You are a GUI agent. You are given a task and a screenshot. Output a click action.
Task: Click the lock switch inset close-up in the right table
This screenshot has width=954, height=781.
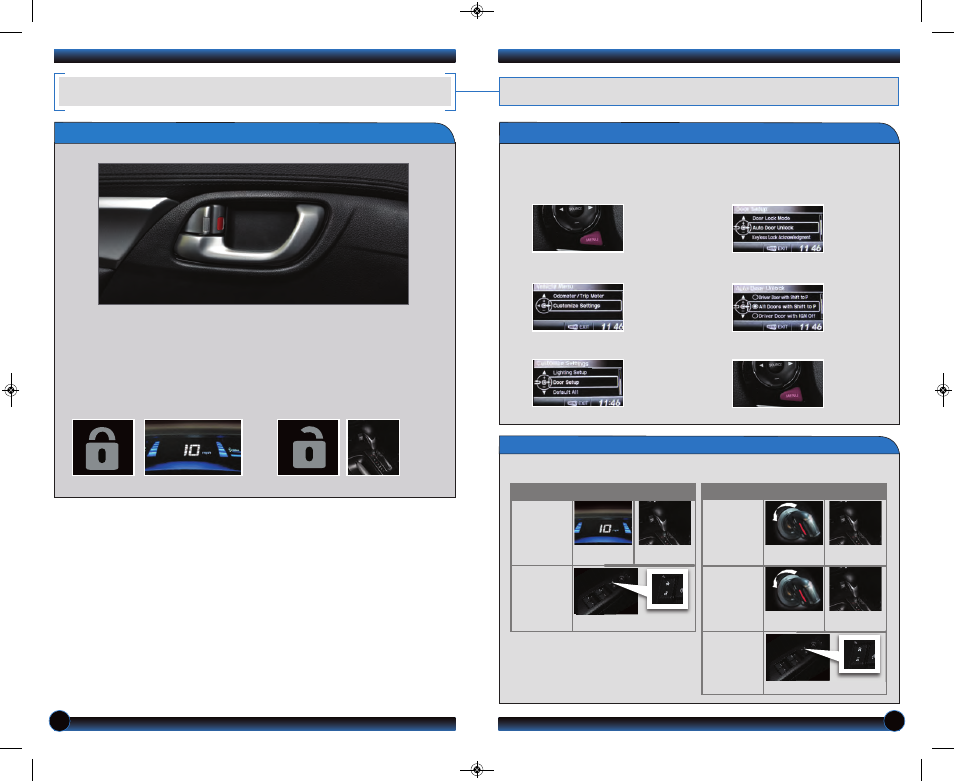[859, 654]
